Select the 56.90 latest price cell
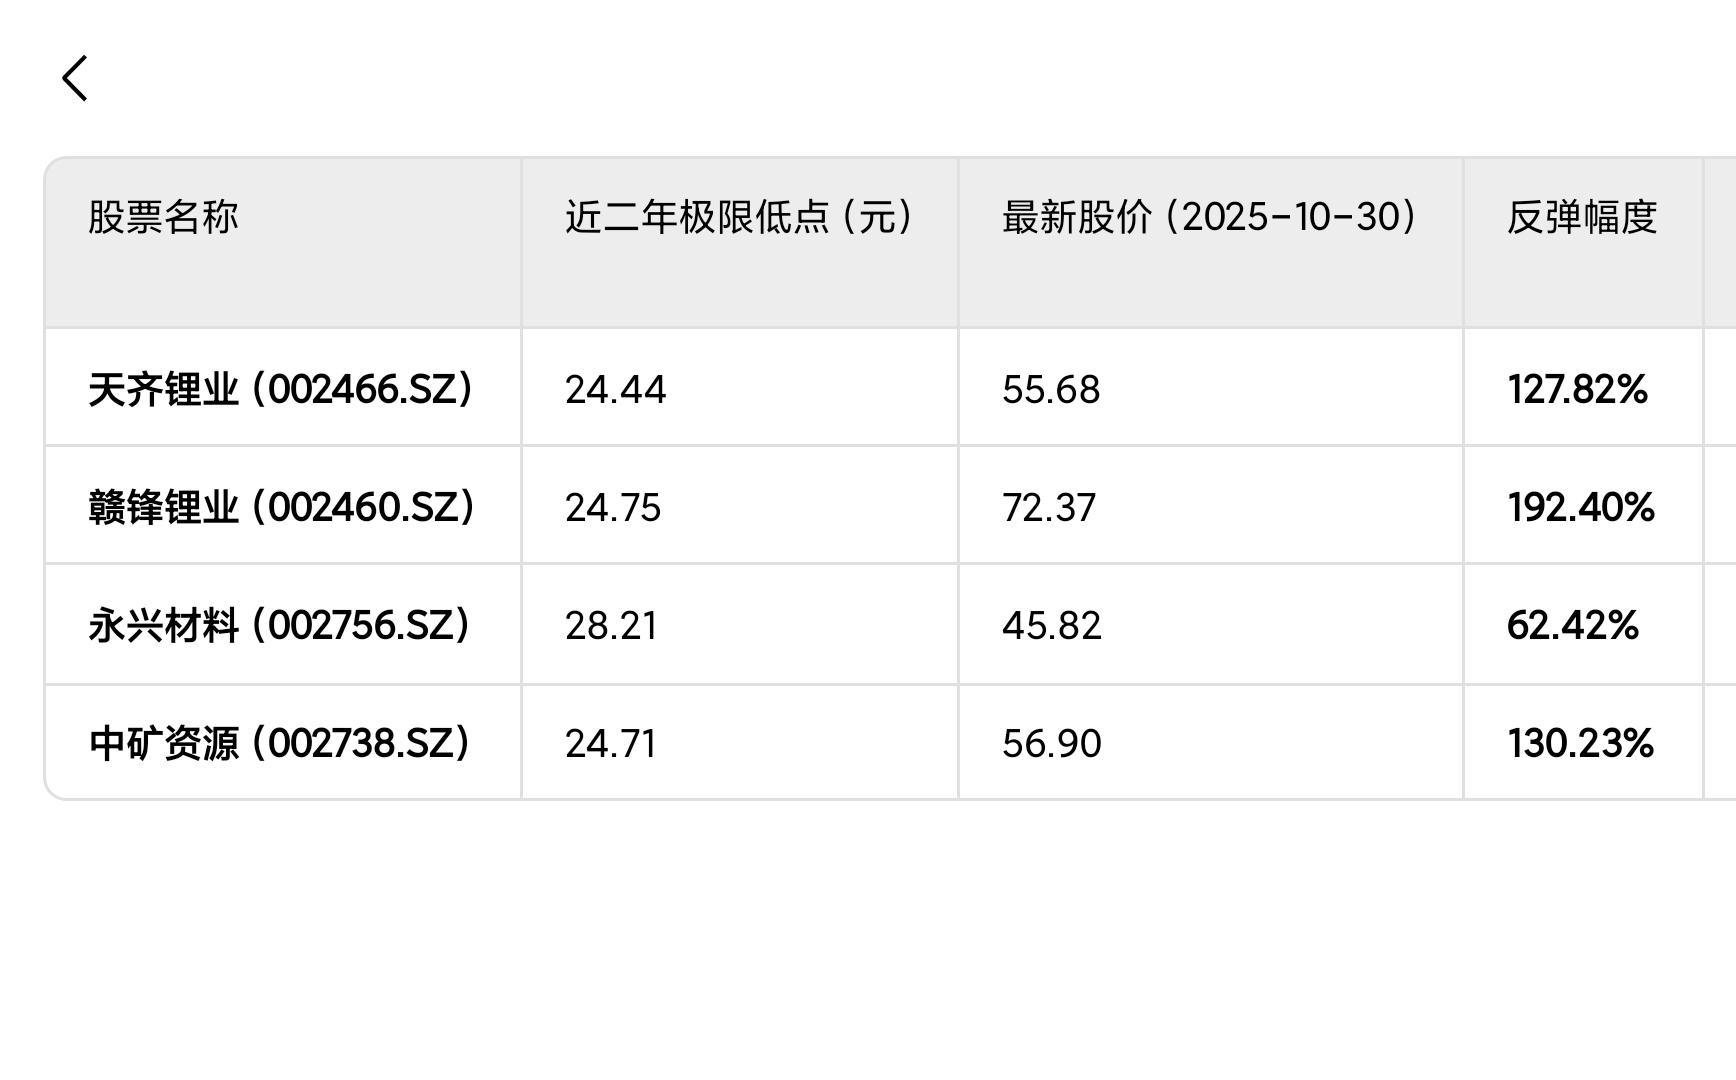The width and height of the screenshot is (1736, 1080). [x=1052, y=743]
